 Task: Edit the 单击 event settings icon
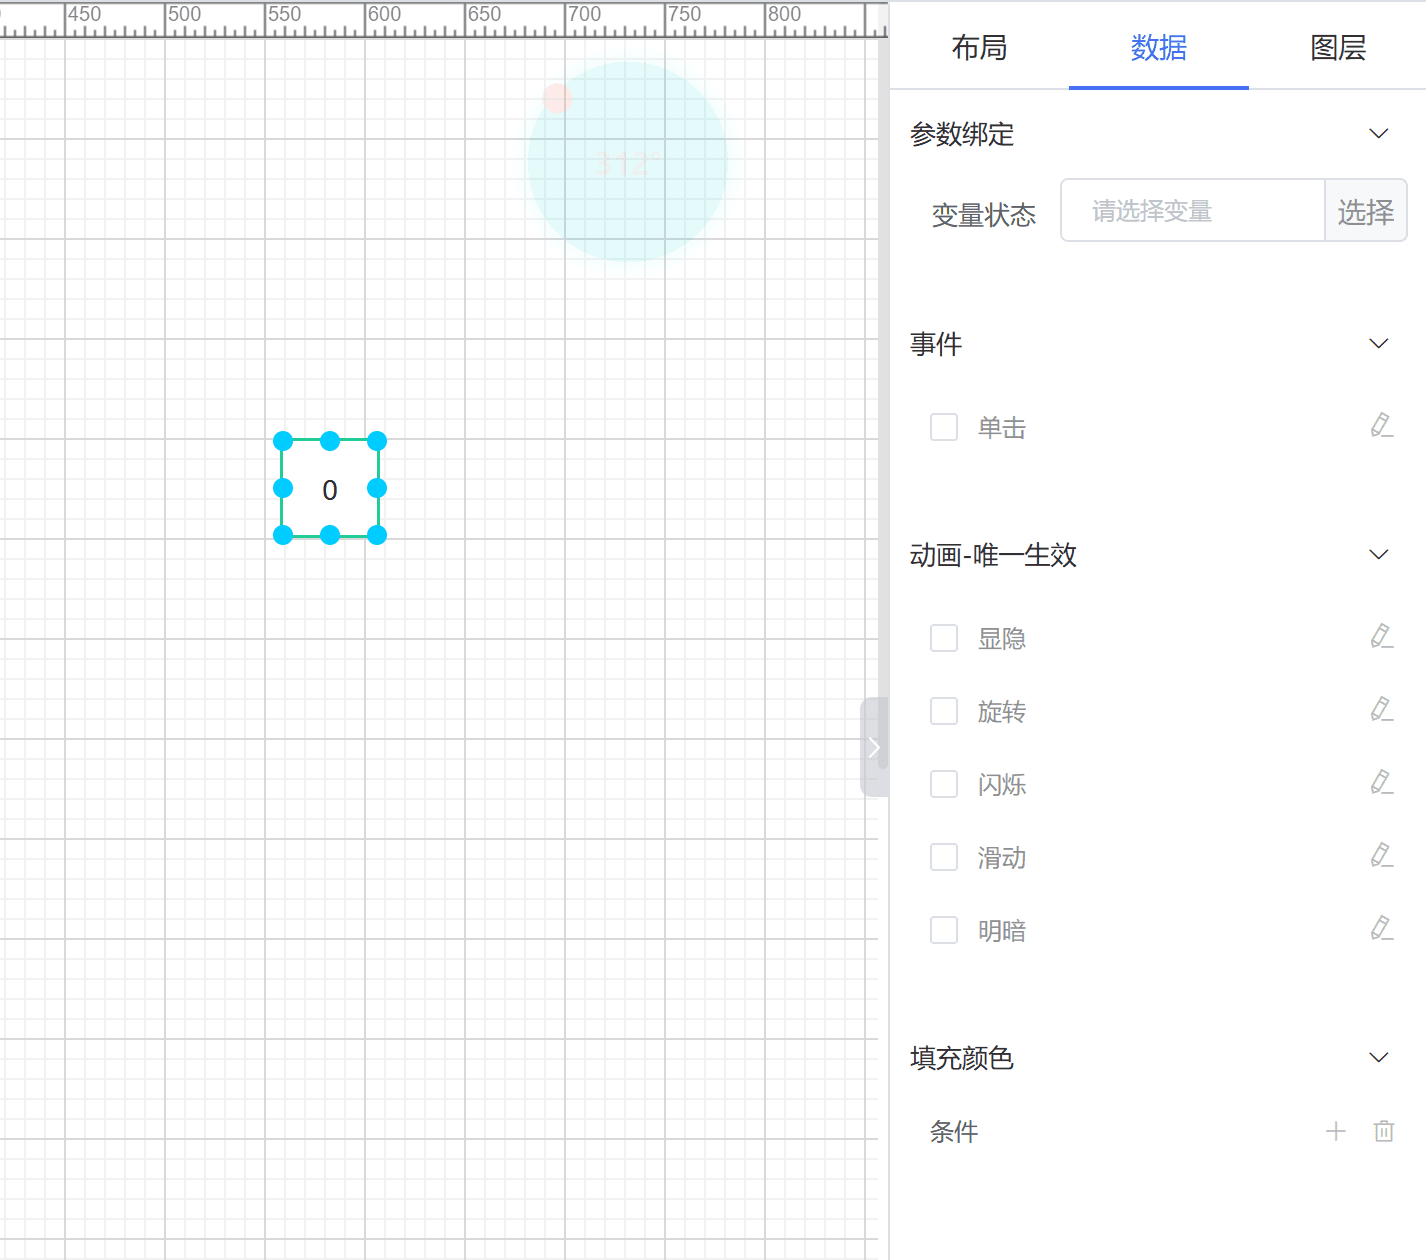click(1382, 426)
